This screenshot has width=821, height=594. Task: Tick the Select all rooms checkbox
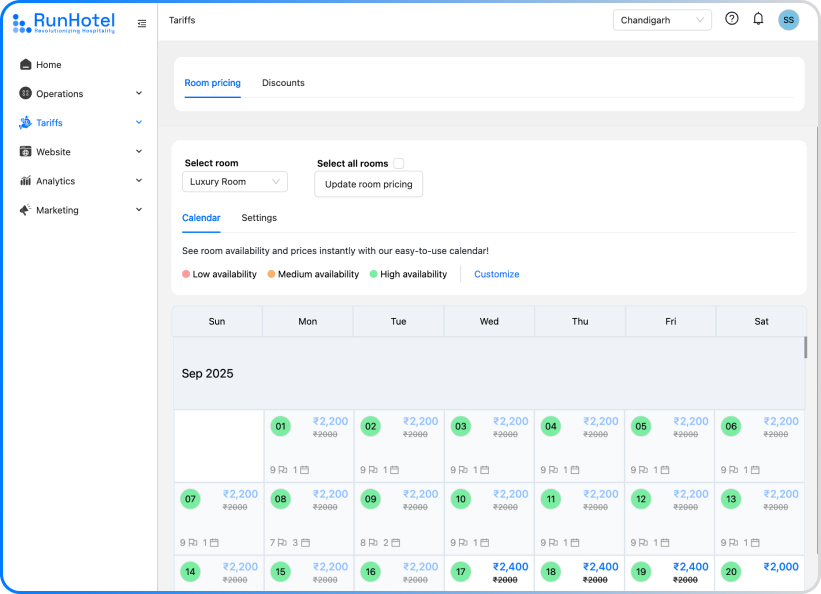tap(398, 163)
